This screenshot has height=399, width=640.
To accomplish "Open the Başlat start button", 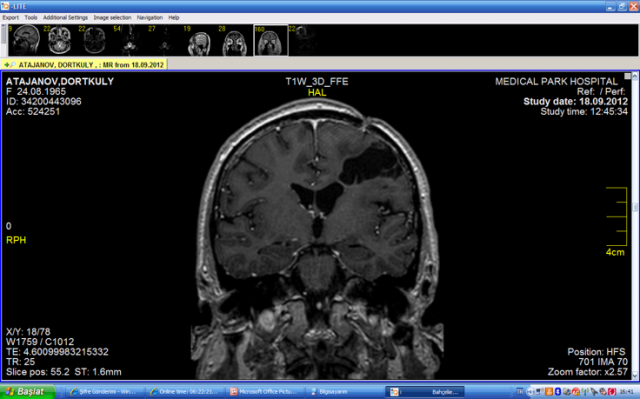I will coord(27,392).
